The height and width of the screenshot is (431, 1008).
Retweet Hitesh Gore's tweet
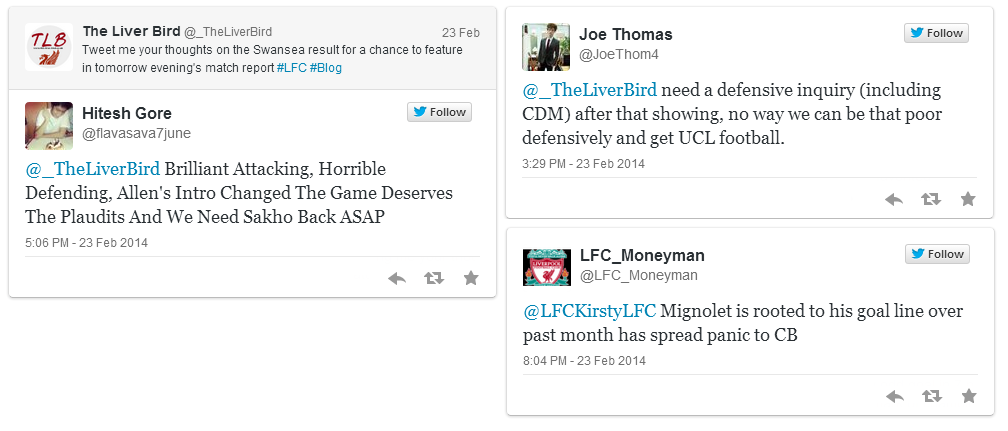coord(434,278)
